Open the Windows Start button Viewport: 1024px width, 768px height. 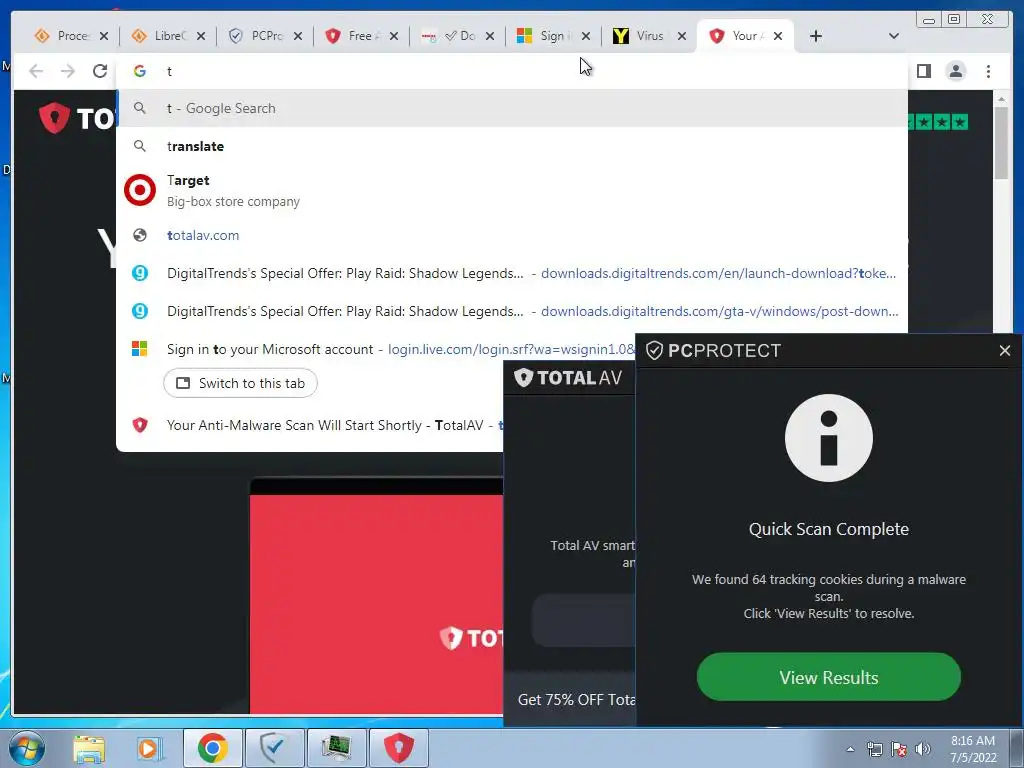pyautogui.click(x=27, y=748)
